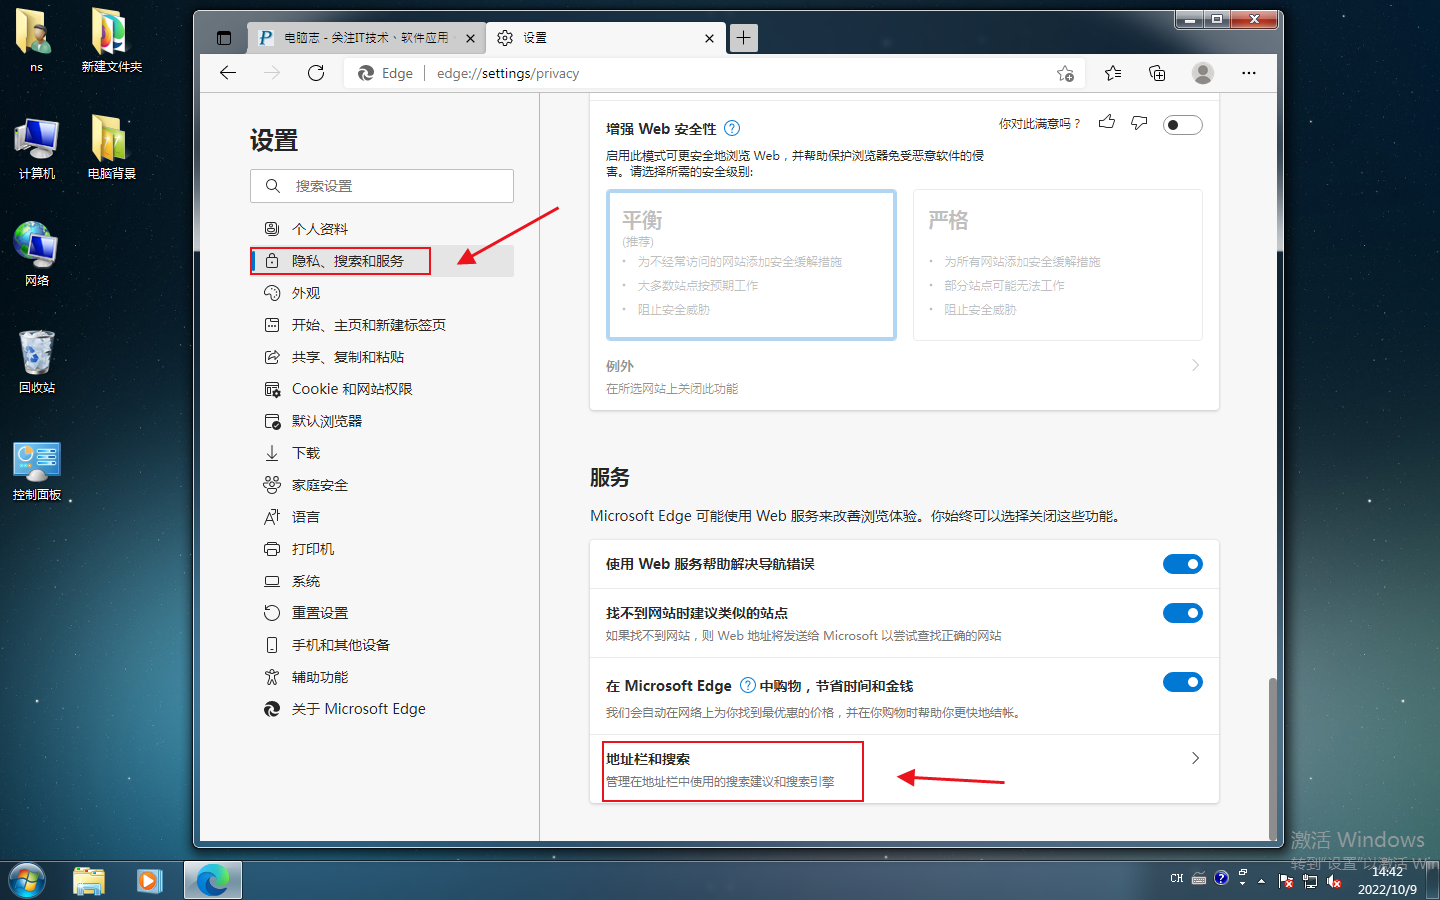This screenshot has height=900, width=1440.
Task: Open 家庭安全 settings section
Action: [x=382, y=485]
